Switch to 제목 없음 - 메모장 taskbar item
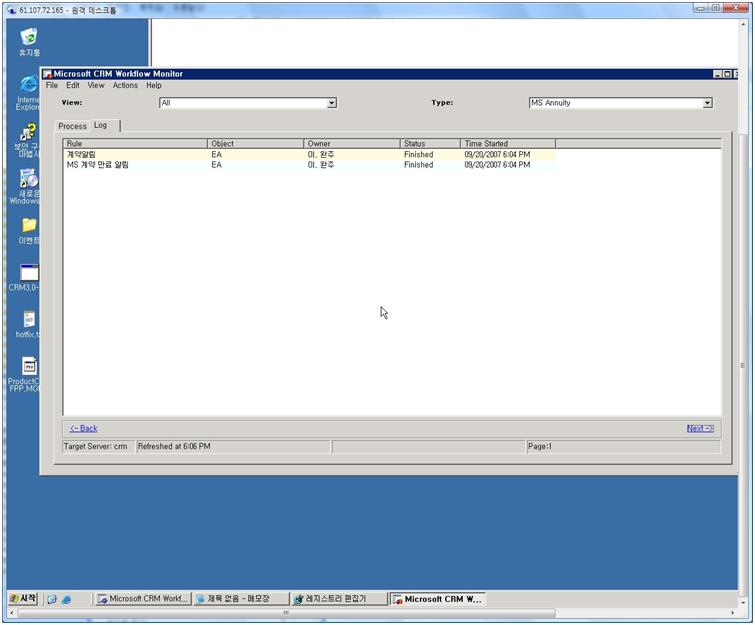Viewport: 755px width, 625px height. pyautogui.click(x=241, y=599)
